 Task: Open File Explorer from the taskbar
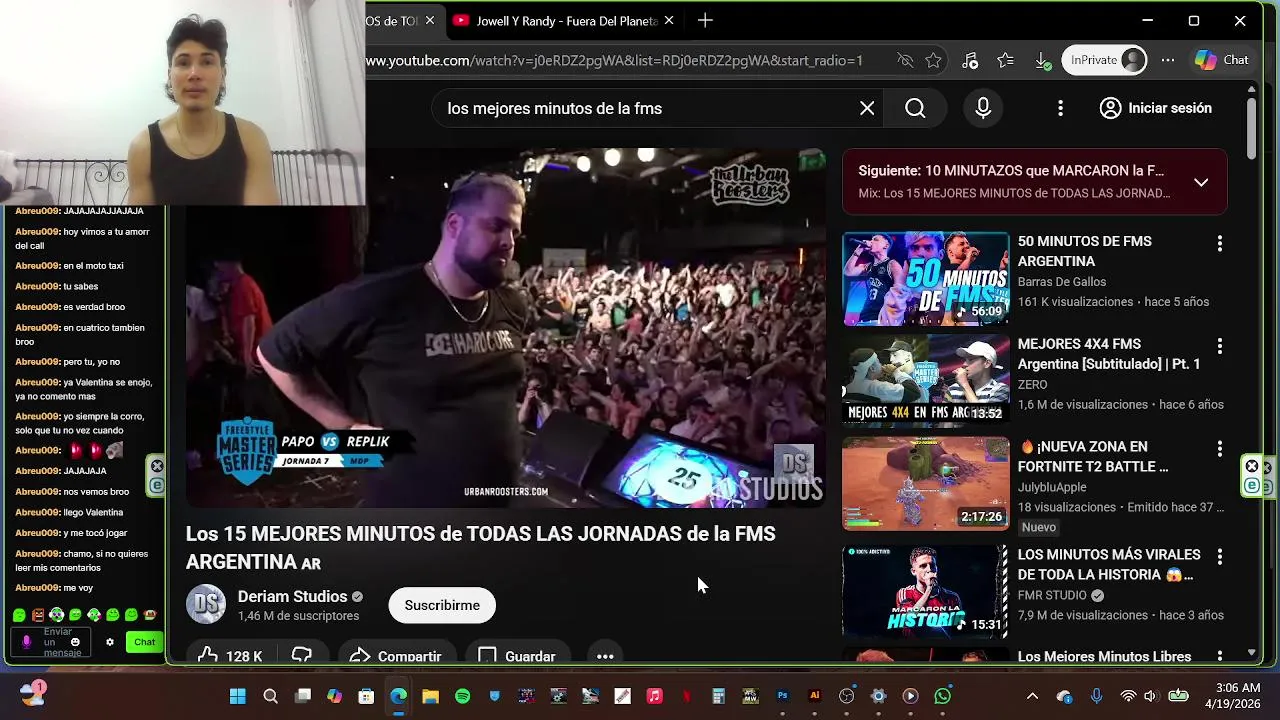click(430, 696)
